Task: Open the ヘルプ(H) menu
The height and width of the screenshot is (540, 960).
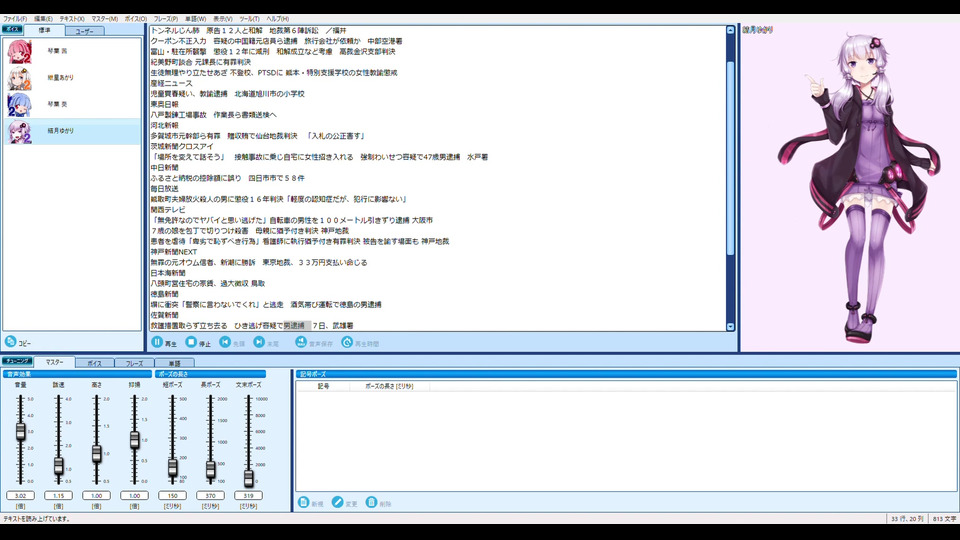Action: pyautogui.click(x=277, y=19)
